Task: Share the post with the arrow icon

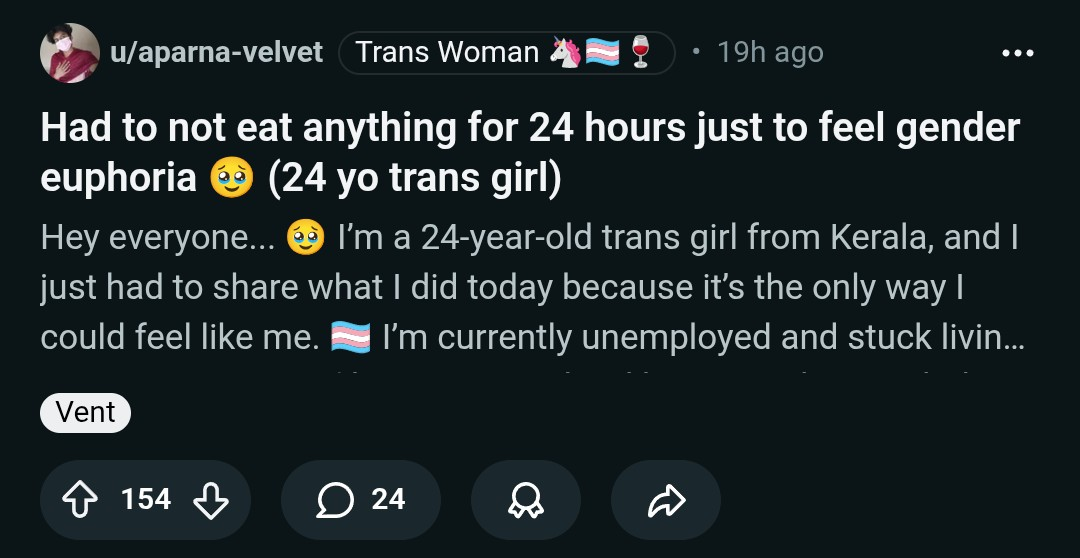Action: (x=665, y=500)
